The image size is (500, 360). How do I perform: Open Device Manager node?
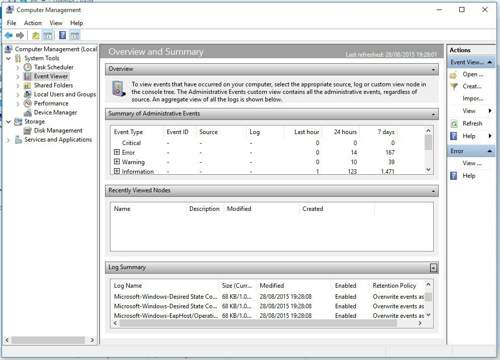55,112
